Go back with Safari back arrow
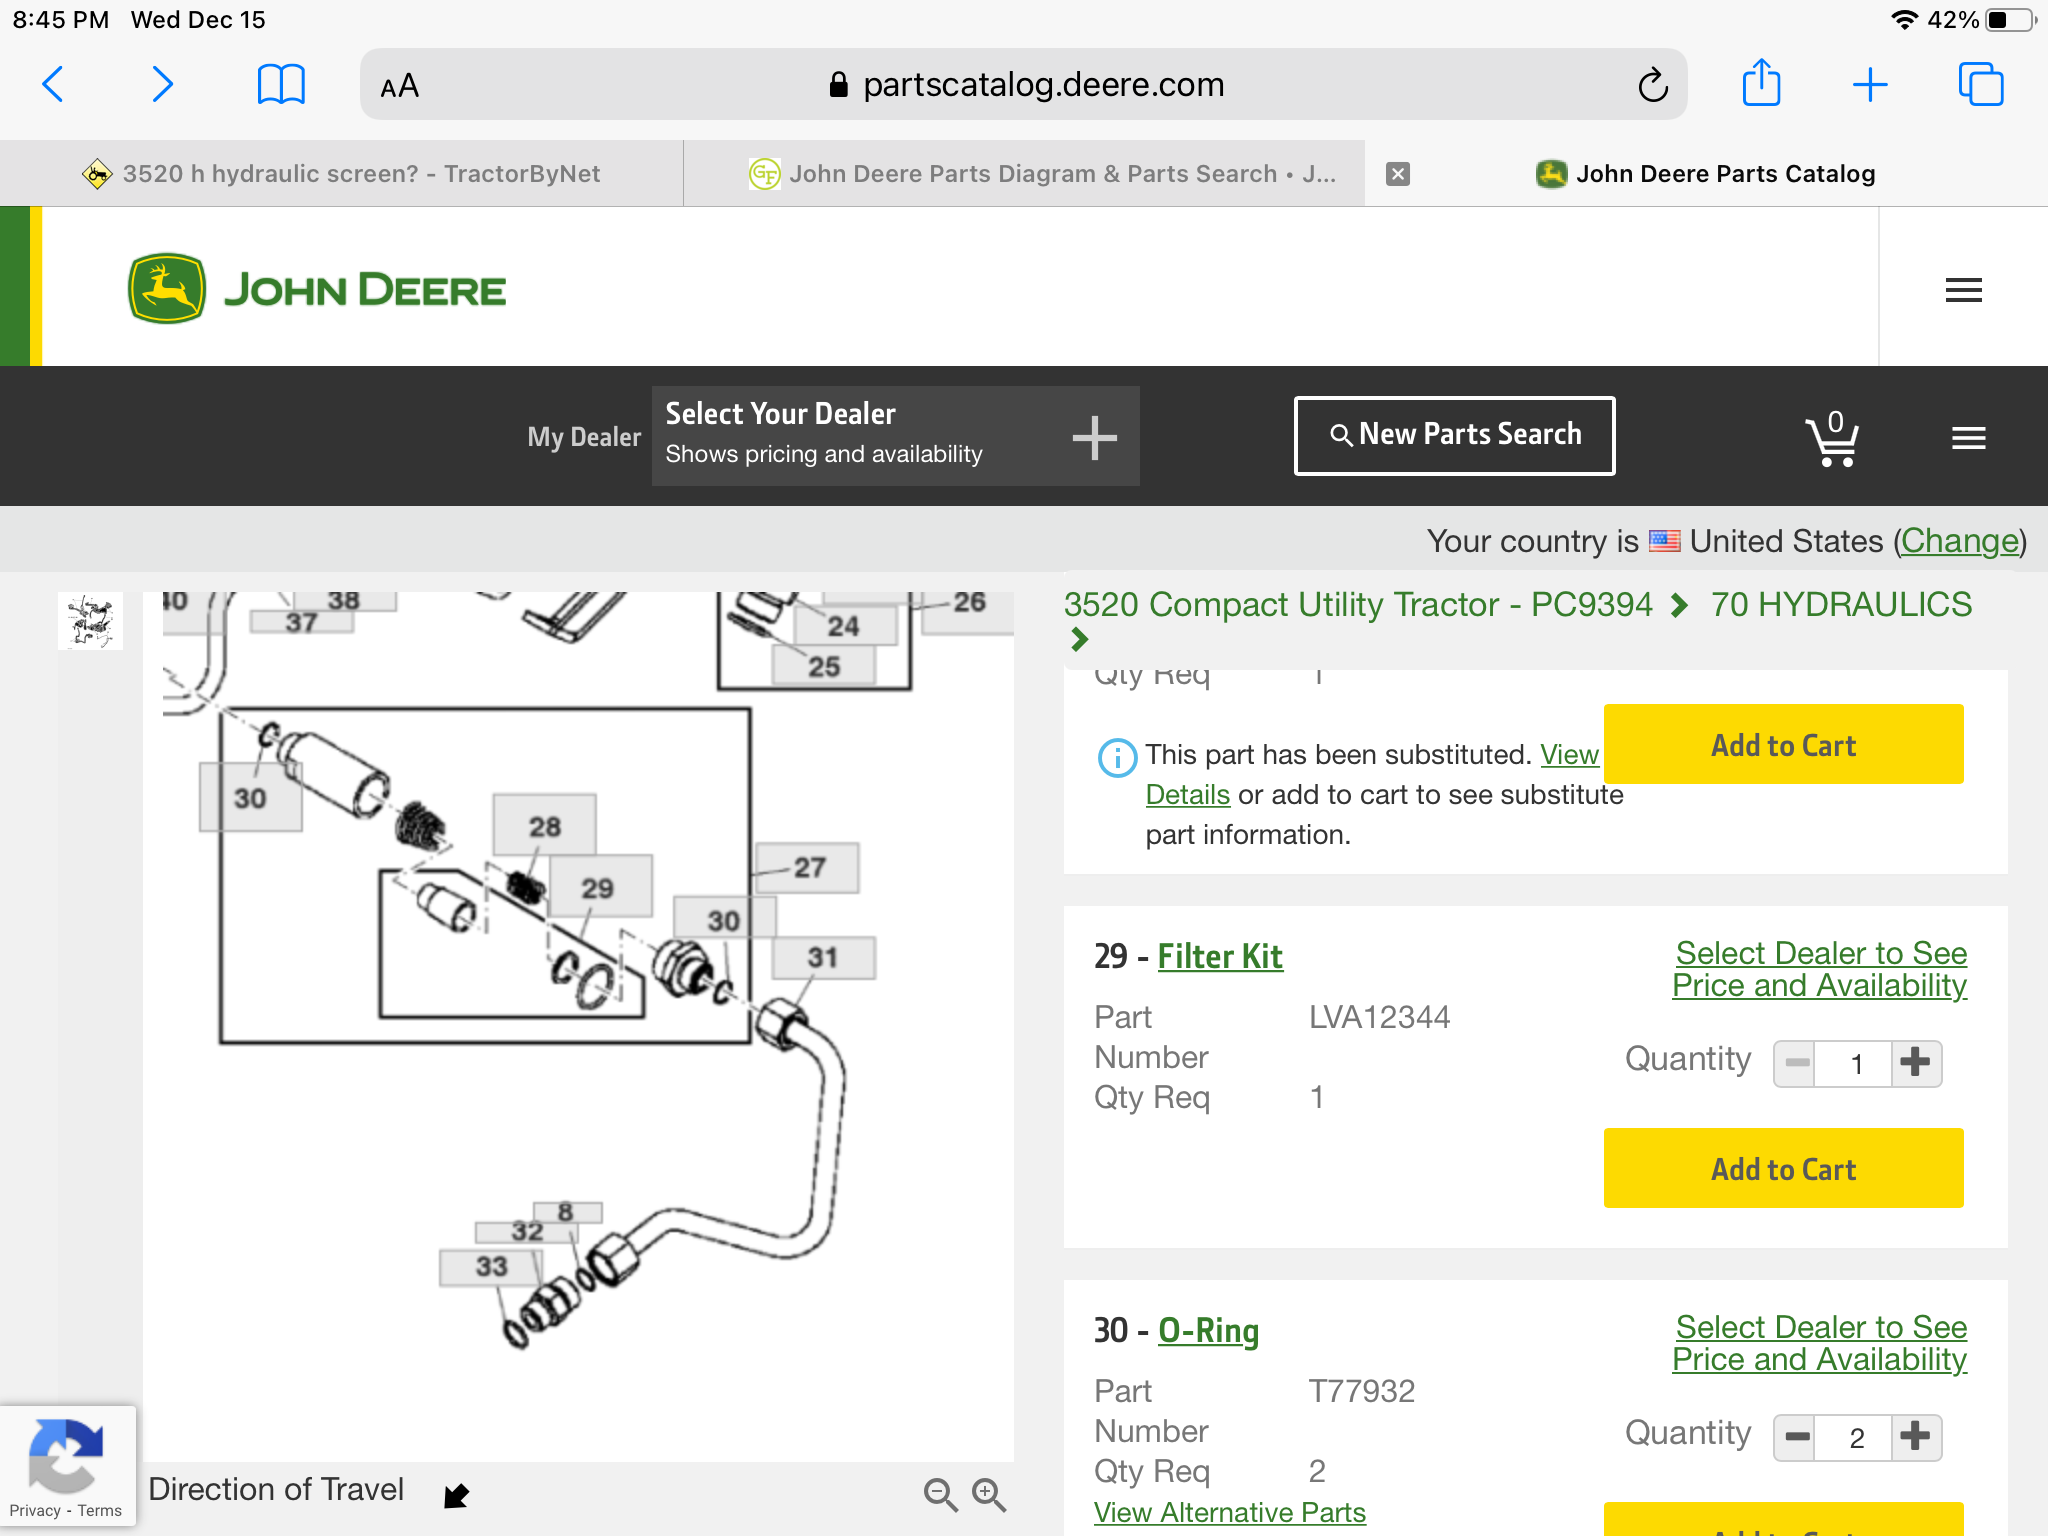Screen dimensions: 2048x1536 pos(54,85)
